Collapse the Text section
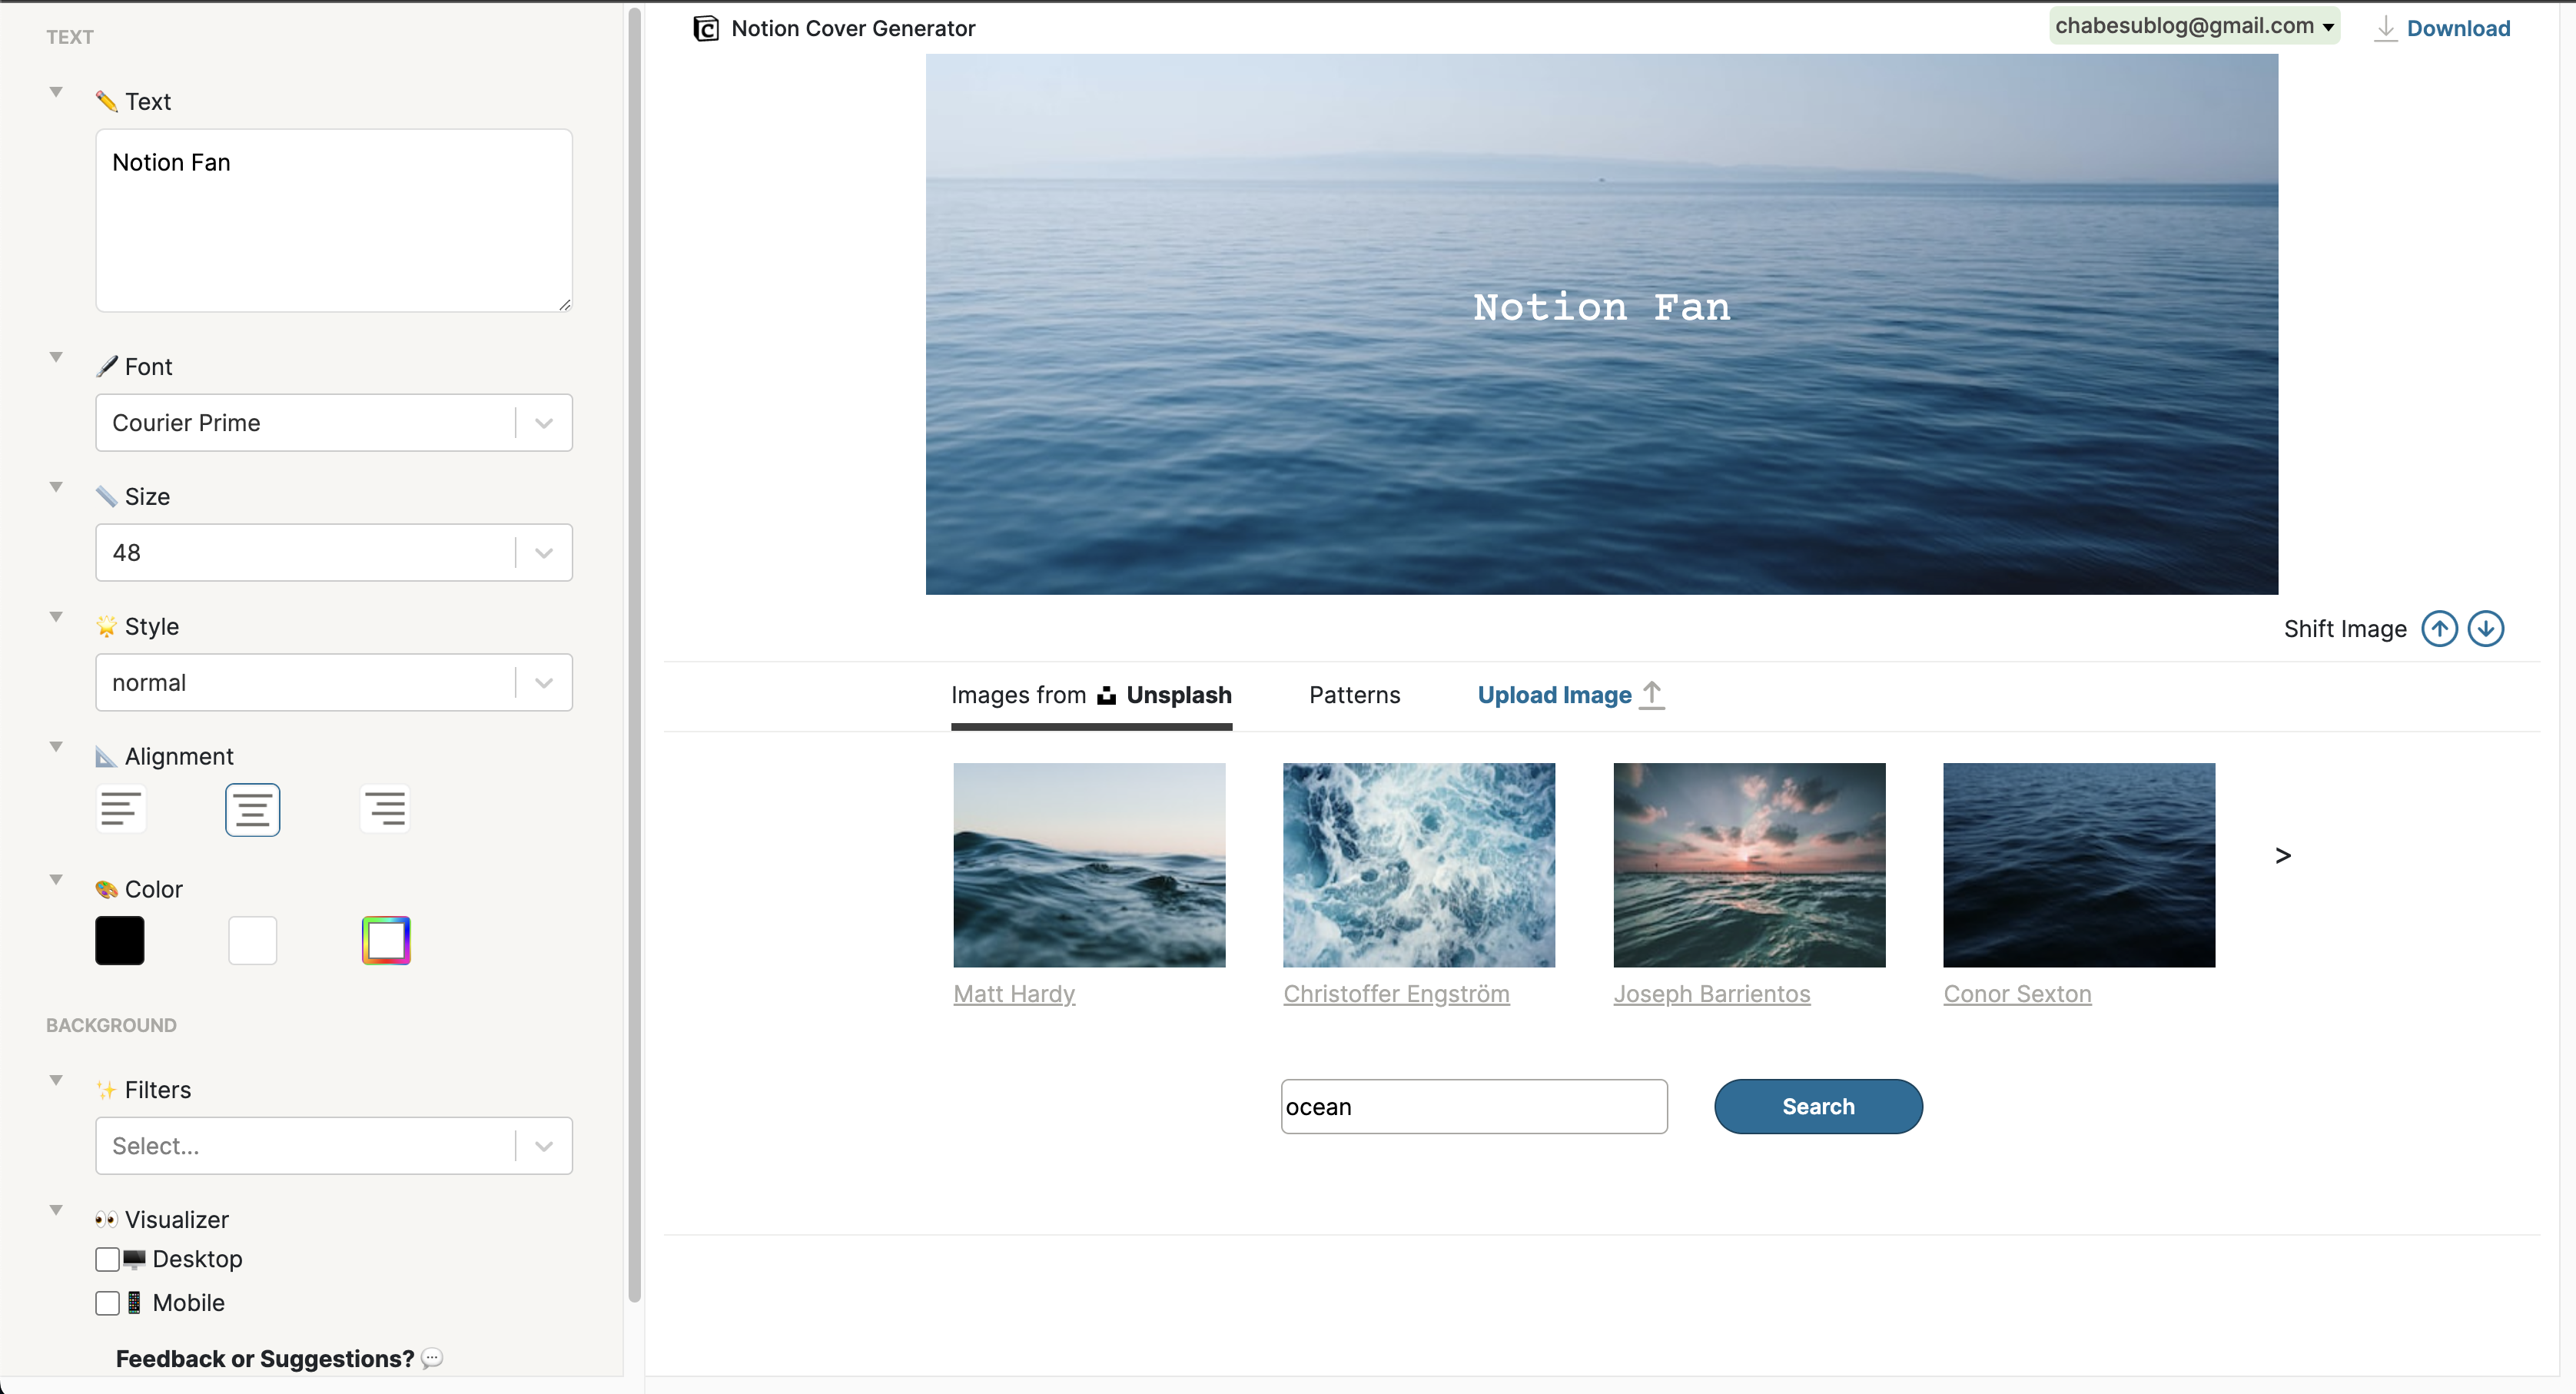This screenshot has height=1394, width=2576. (56, 91)
